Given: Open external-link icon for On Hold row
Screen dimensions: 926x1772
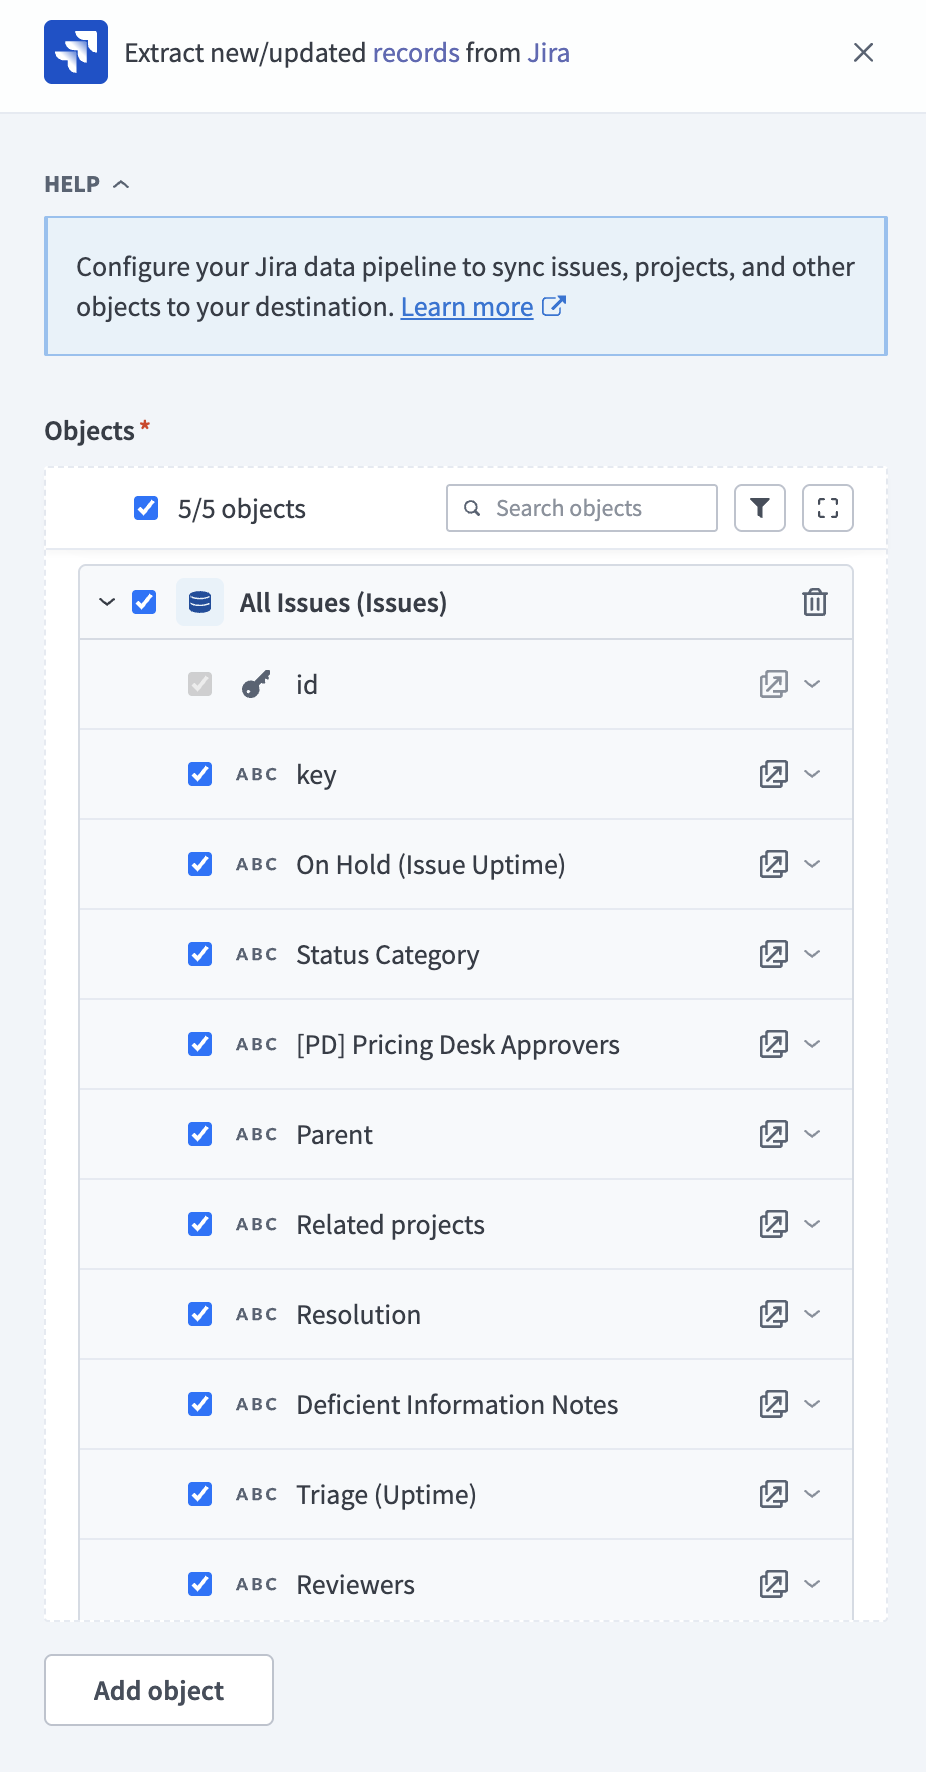Looking at the screenshot, I should coord(774,864).
